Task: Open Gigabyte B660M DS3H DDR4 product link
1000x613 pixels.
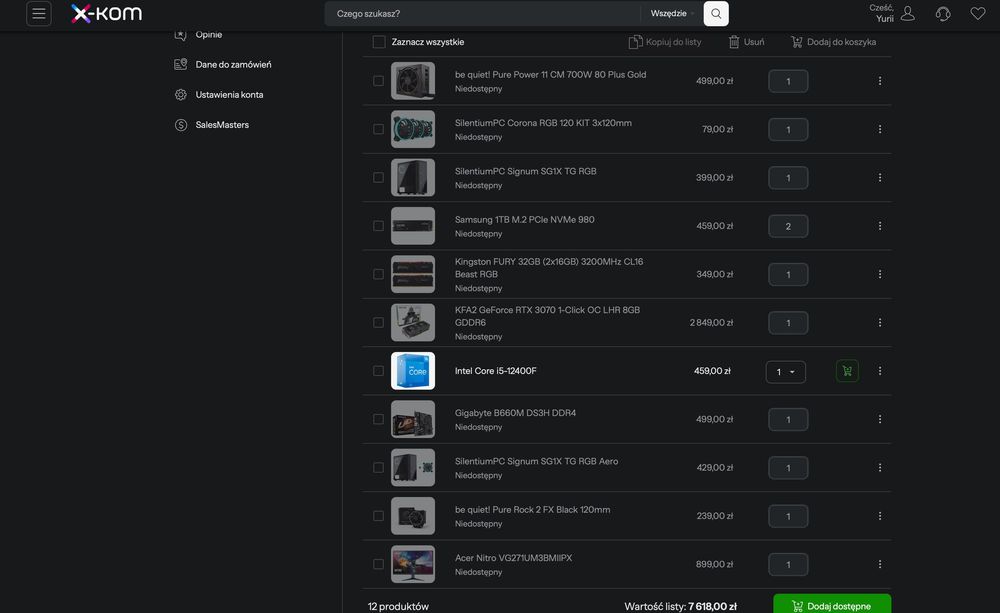Action: 515,413
